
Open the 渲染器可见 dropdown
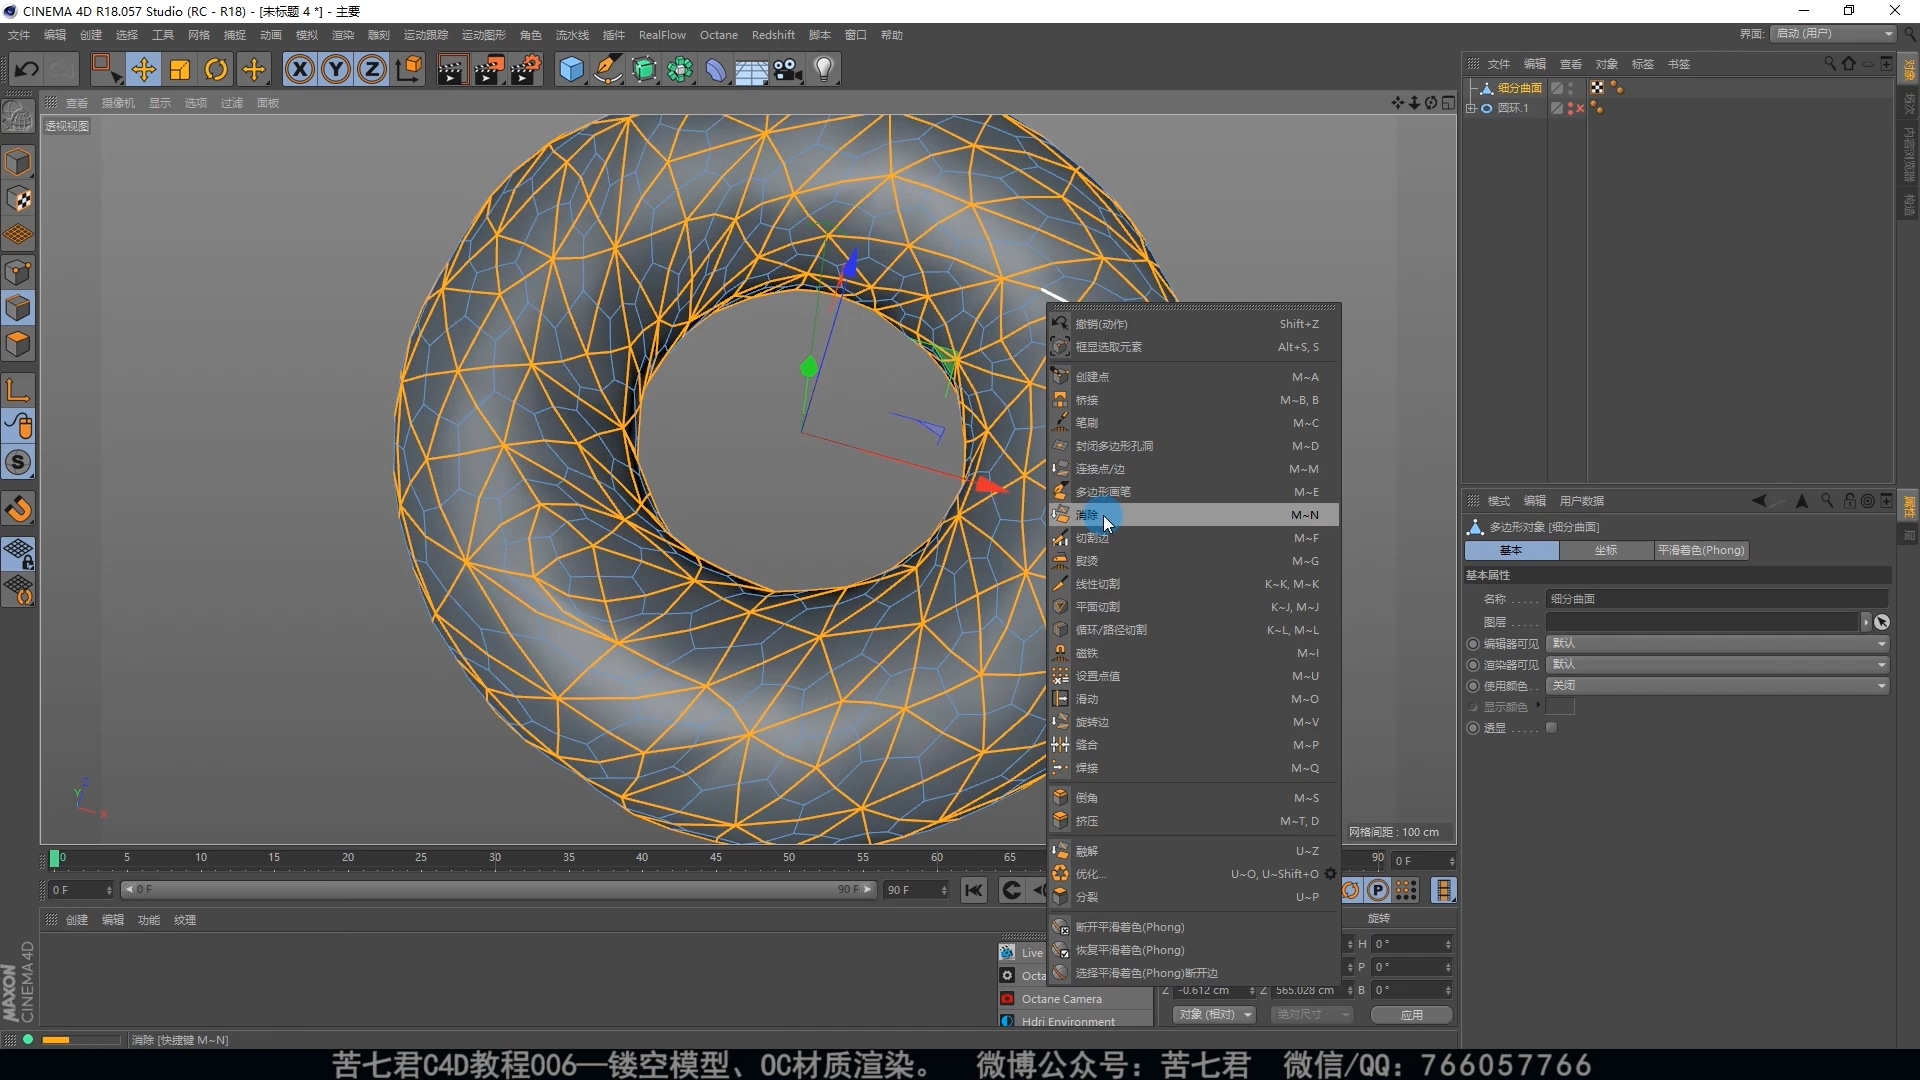[x=1717, y=665]
